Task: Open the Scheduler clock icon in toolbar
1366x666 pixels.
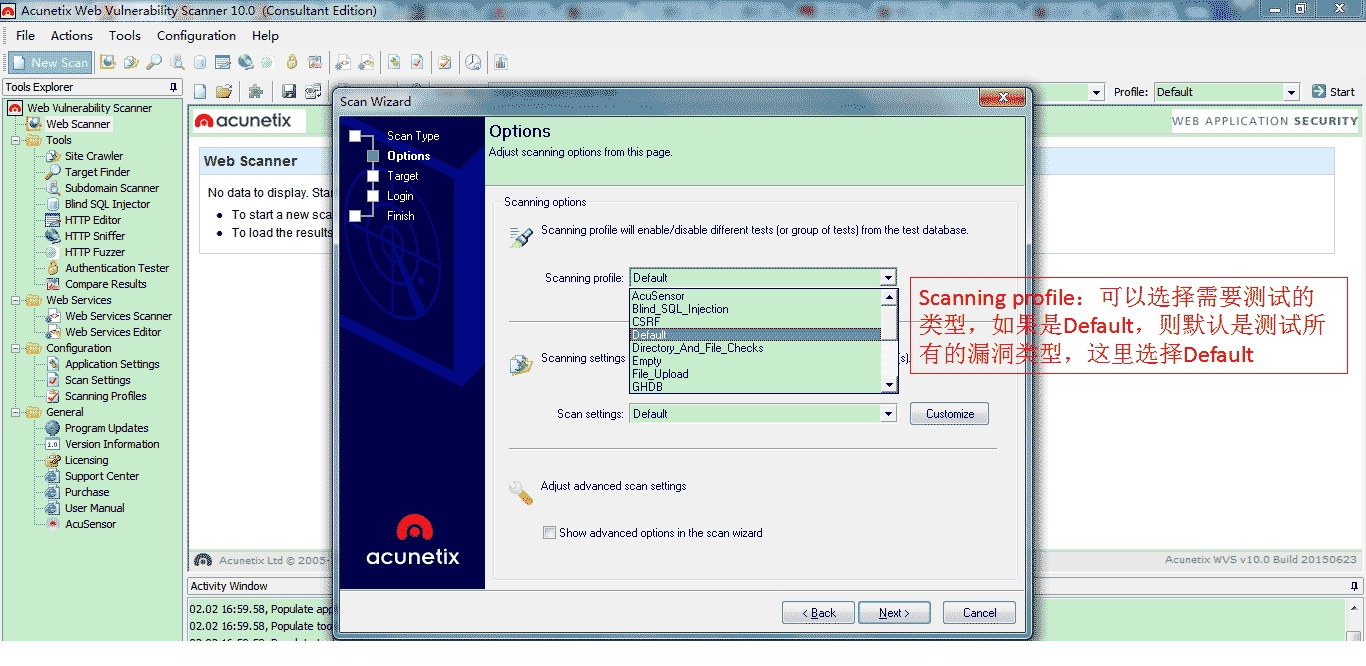Action: point(473,62)
